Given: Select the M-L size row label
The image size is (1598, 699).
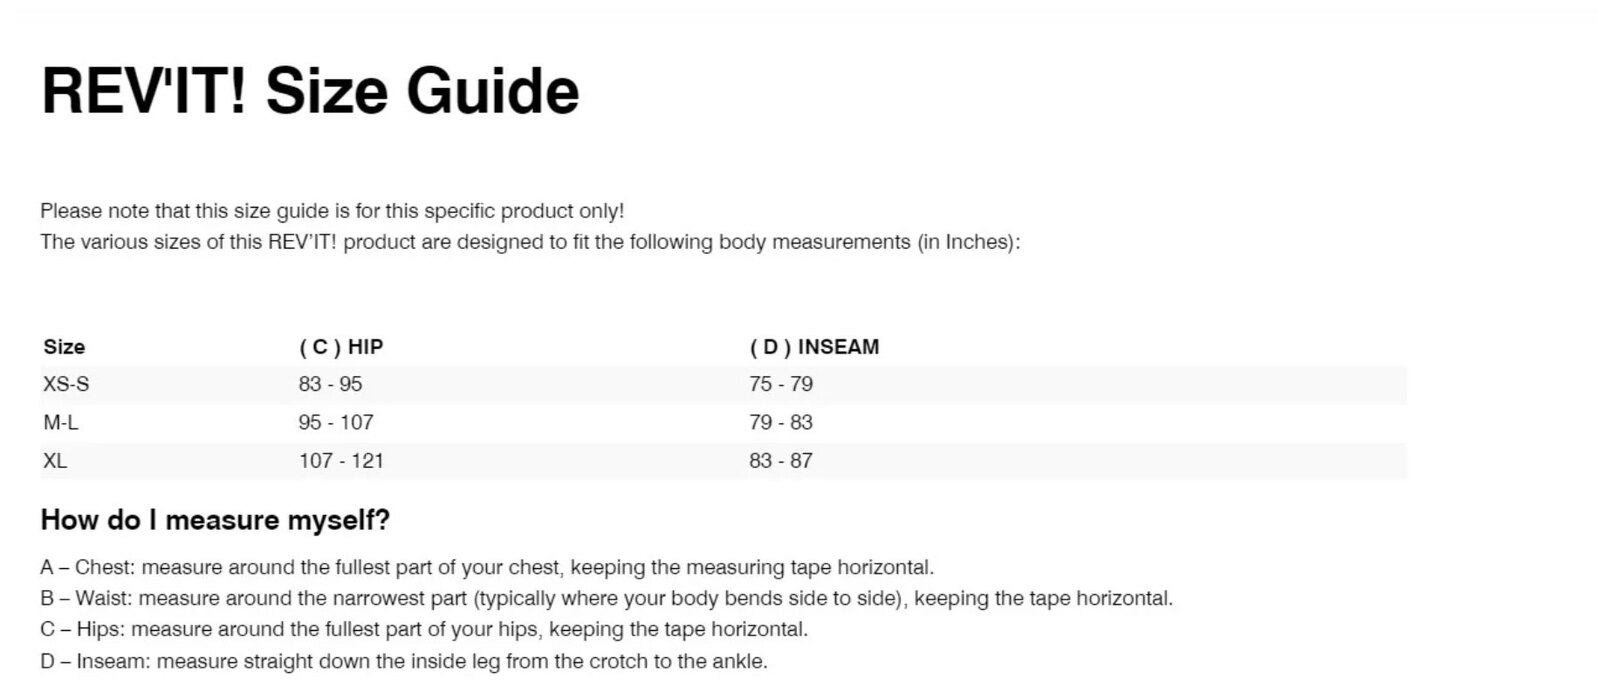Looking at the screenshot, I should pyautogui.click(x=61, y=423).
